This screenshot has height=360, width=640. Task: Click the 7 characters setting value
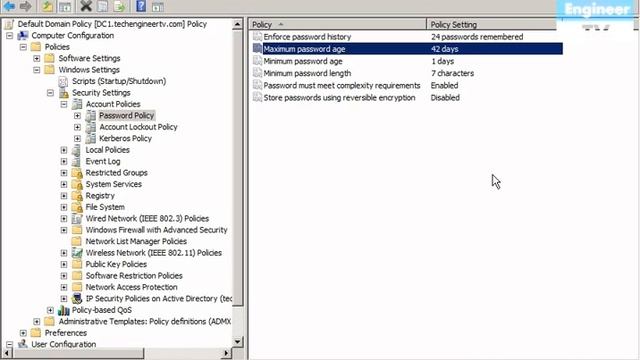click(x=452, y=73)
